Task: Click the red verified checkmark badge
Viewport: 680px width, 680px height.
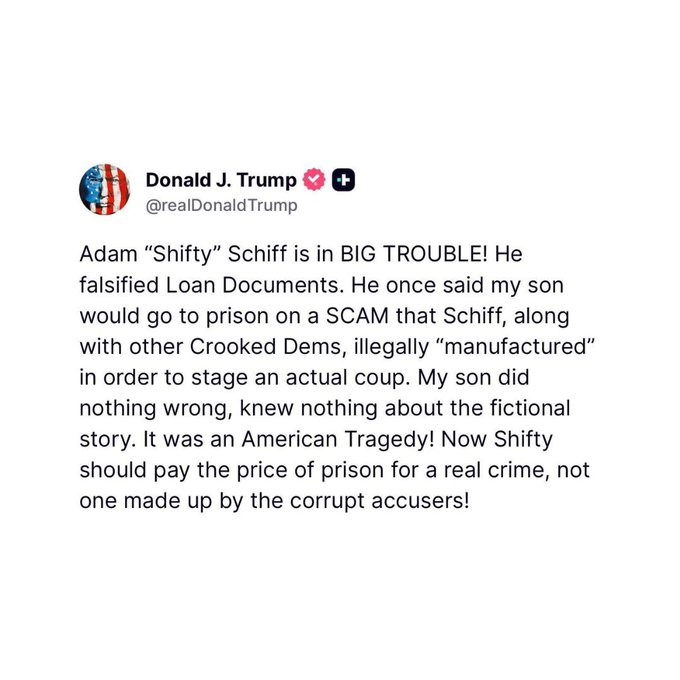Action: coord(314,180)
